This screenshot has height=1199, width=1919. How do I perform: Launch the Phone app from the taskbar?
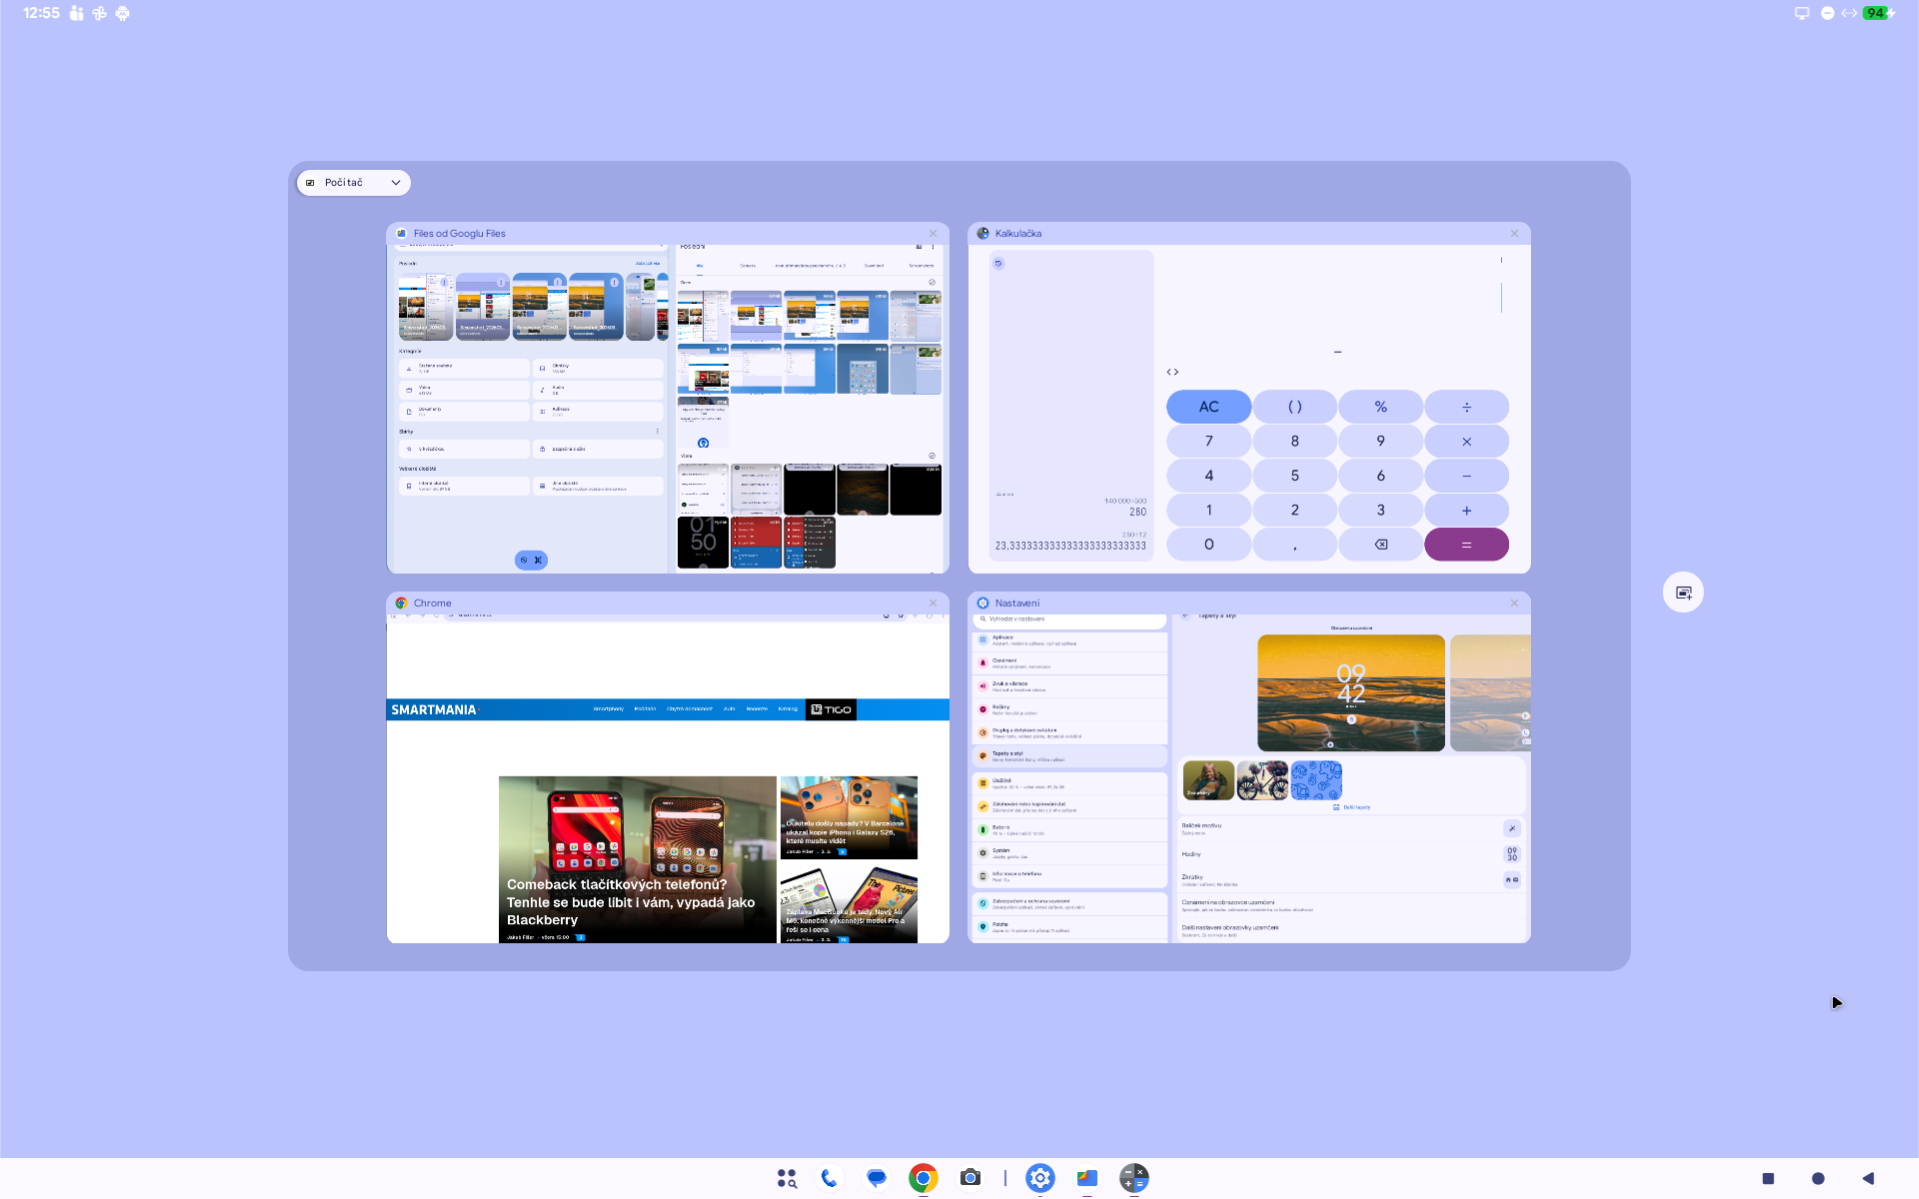829,1178
